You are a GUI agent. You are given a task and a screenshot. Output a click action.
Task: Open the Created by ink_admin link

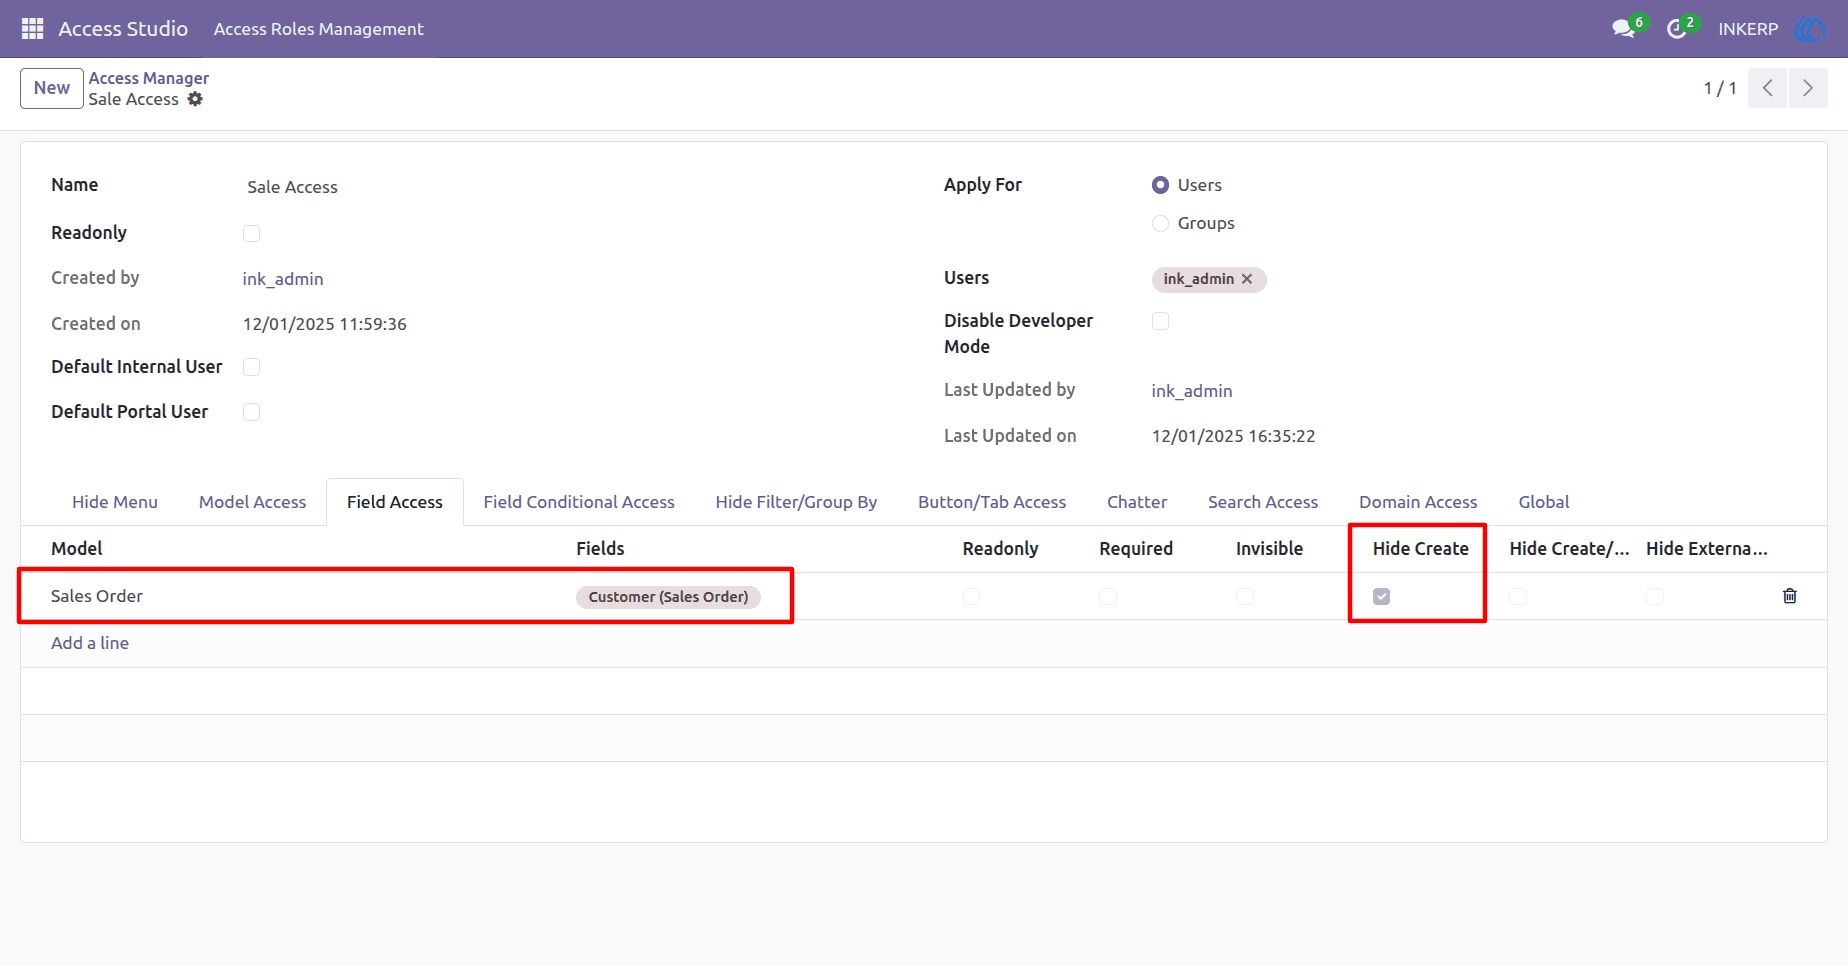283,279
